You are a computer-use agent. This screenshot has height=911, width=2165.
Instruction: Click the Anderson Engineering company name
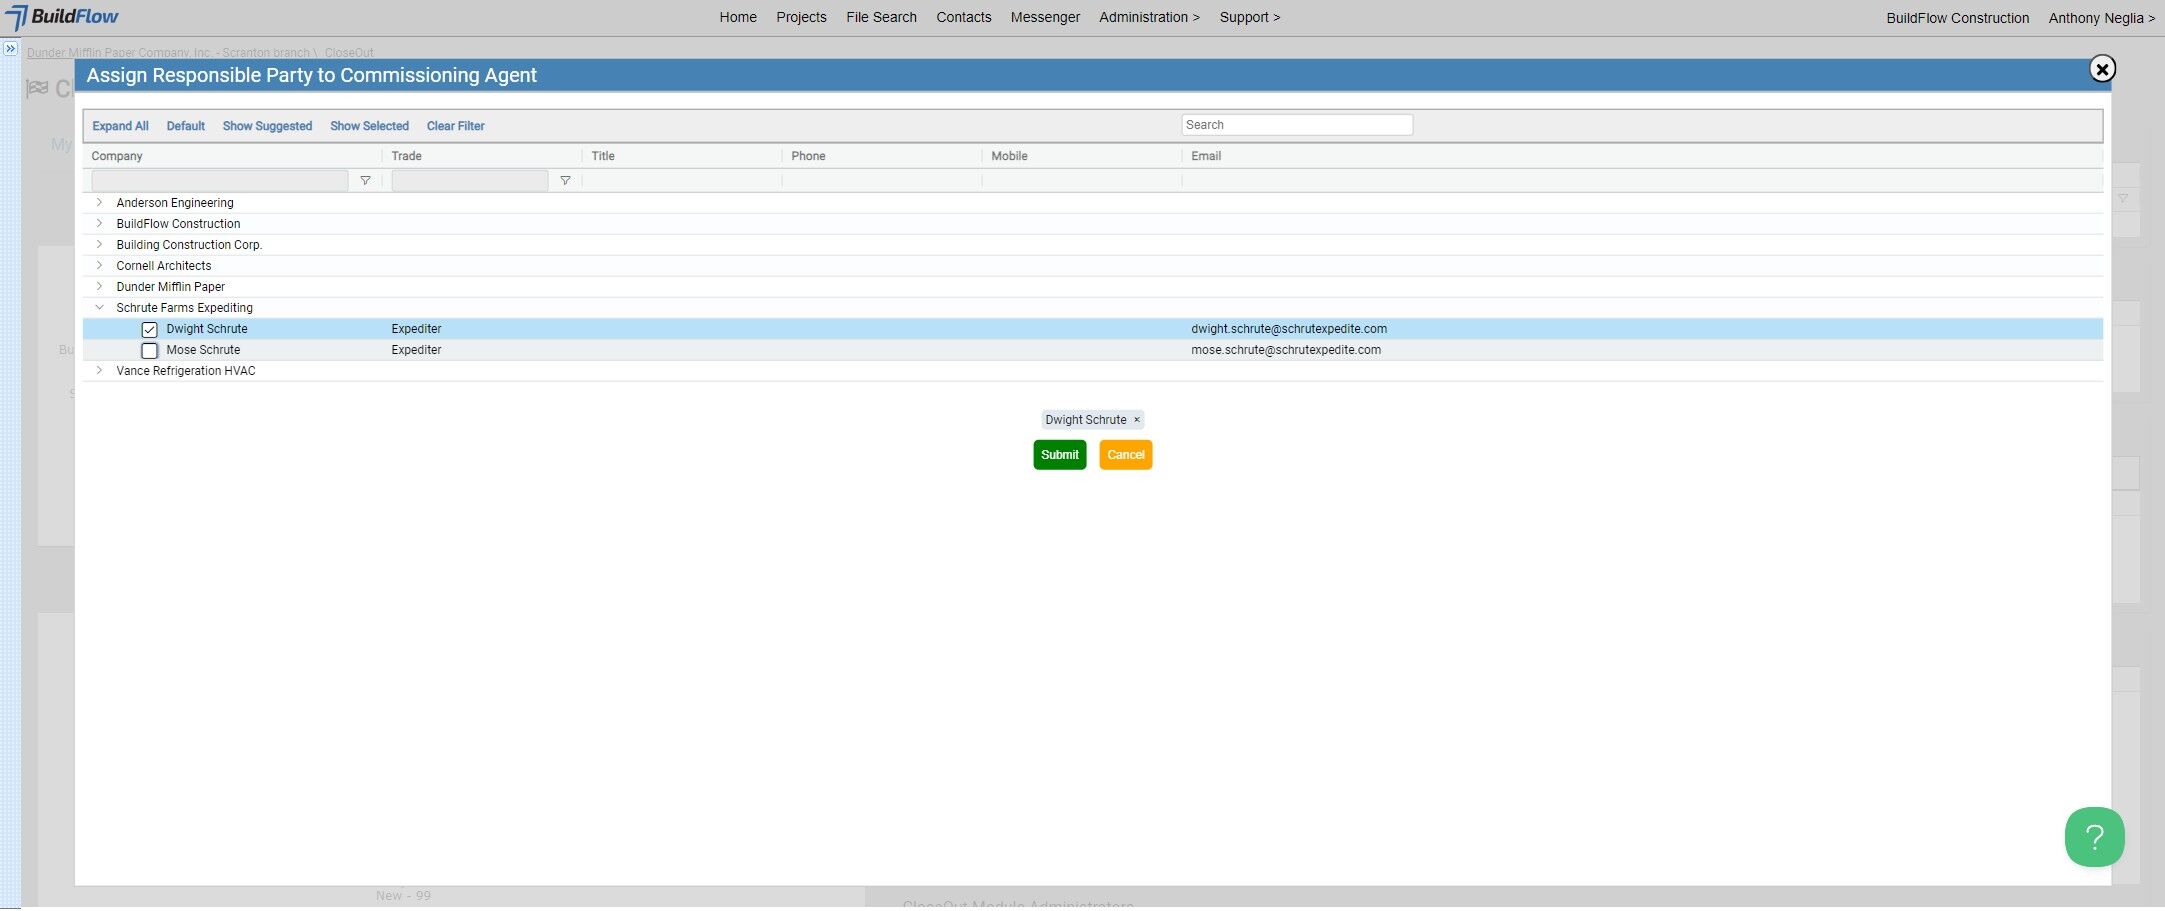pos(175,203)
